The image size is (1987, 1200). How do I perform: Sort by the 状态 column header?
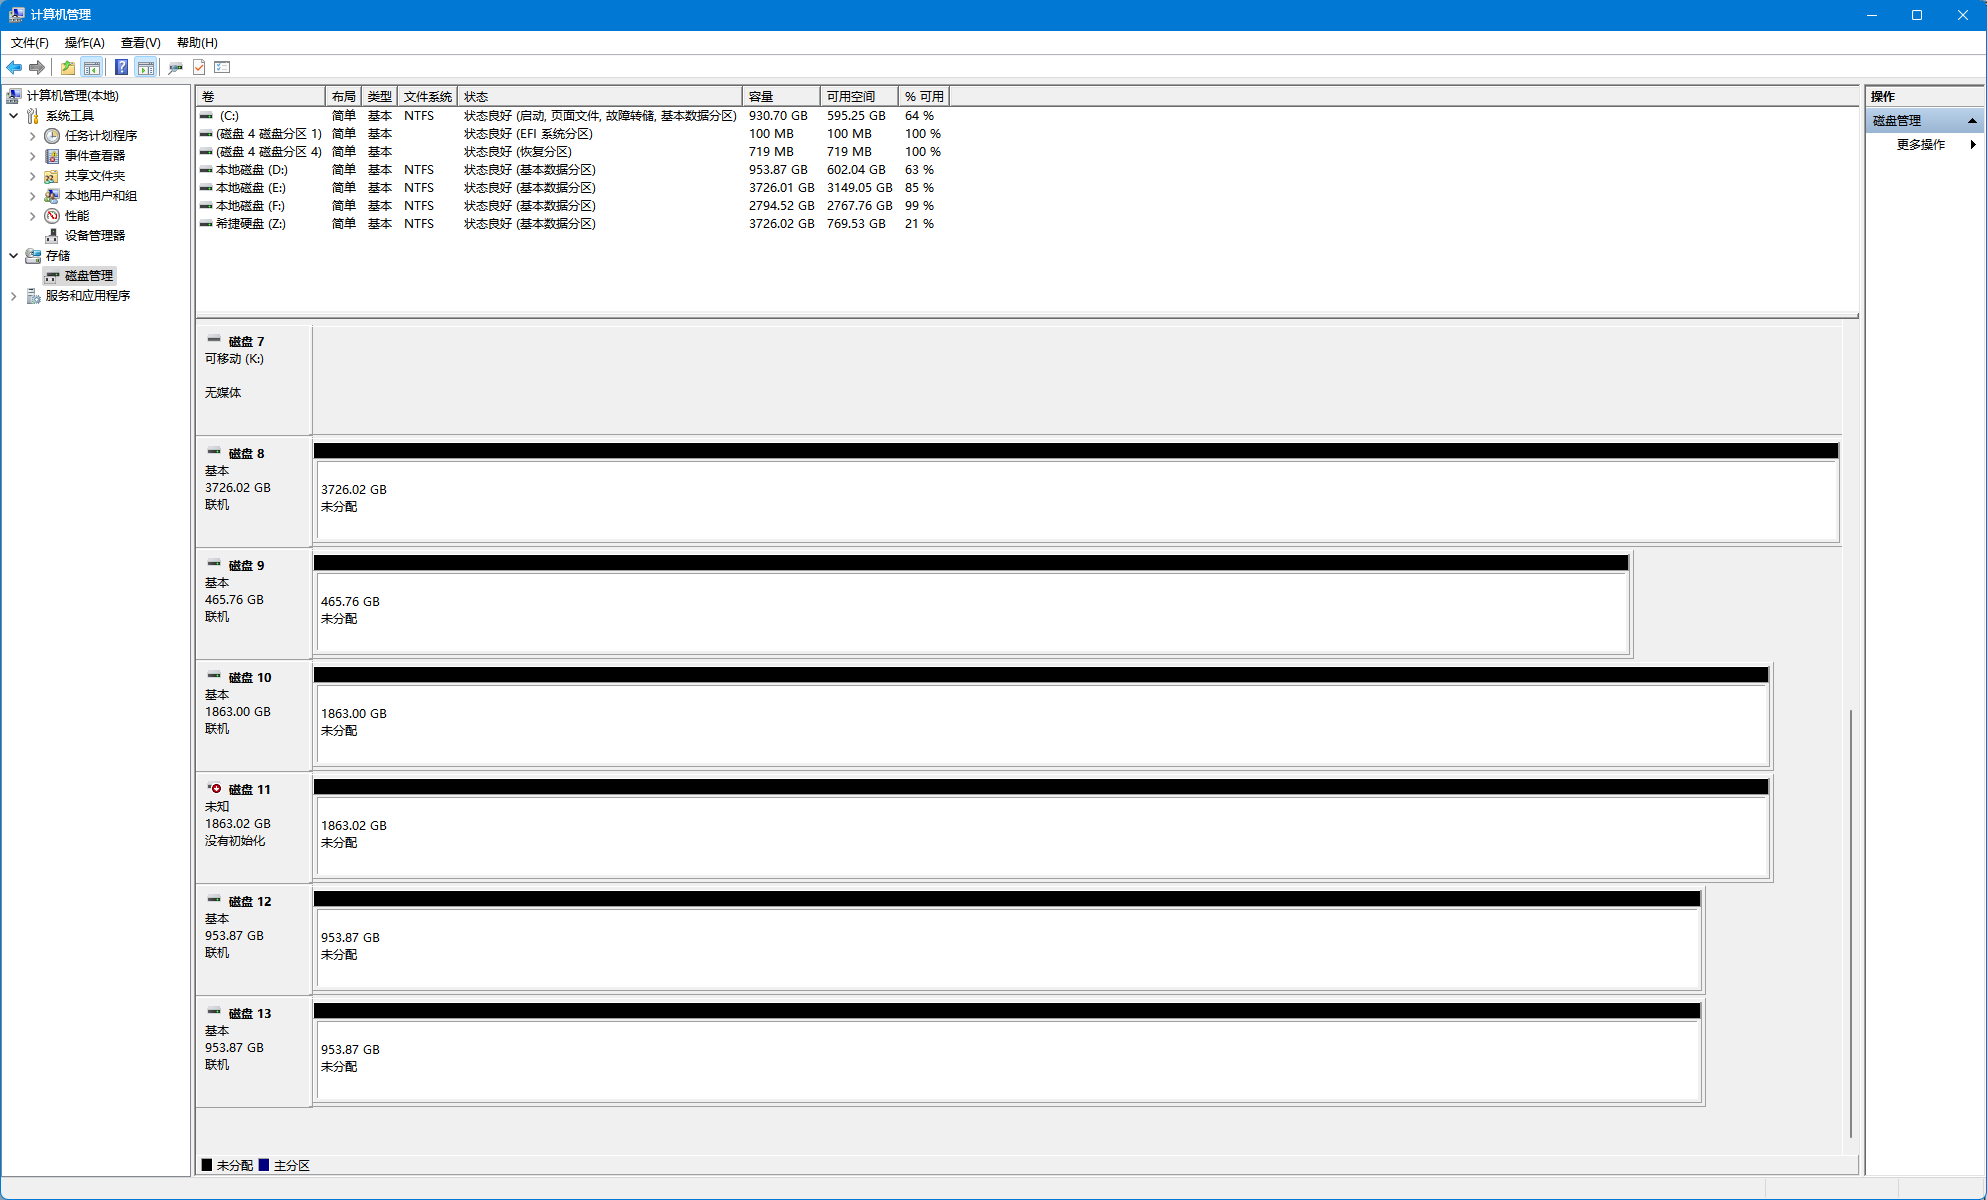click(600, 97)
